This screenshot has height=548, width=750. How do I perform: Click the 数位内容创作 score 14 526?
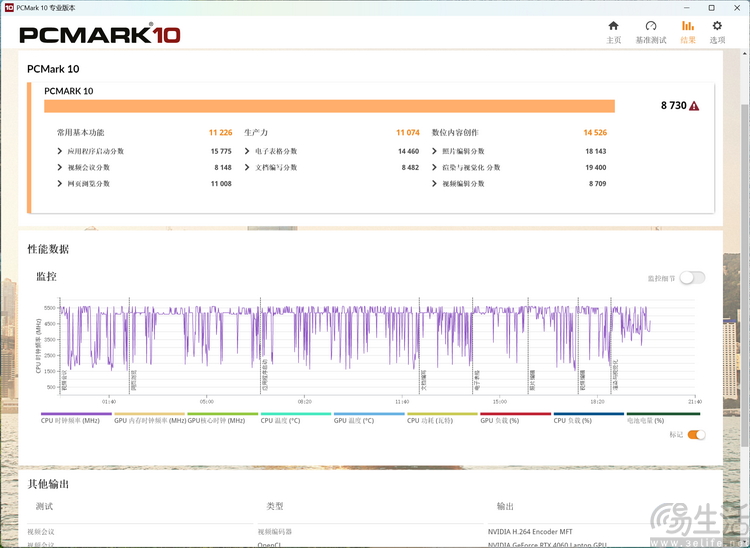(595, 132)
